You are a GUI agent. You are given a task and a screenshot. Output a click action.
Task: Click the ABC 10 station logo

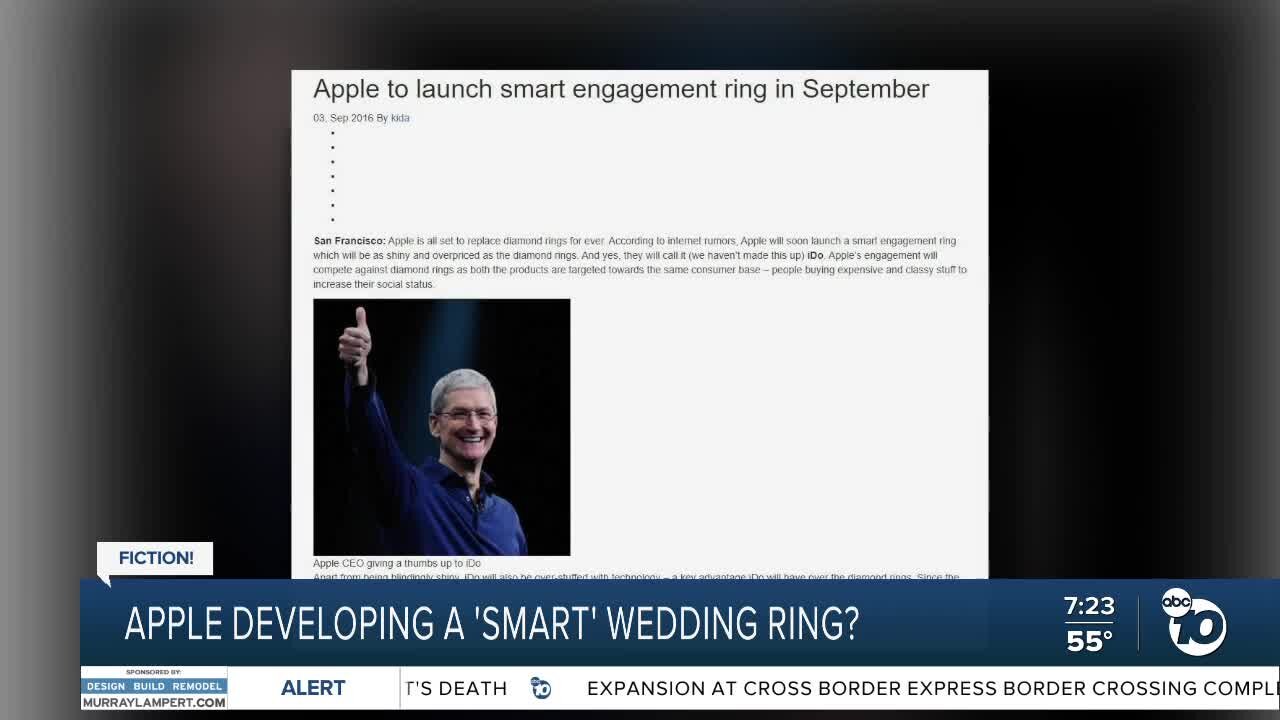pos(1194,622)
